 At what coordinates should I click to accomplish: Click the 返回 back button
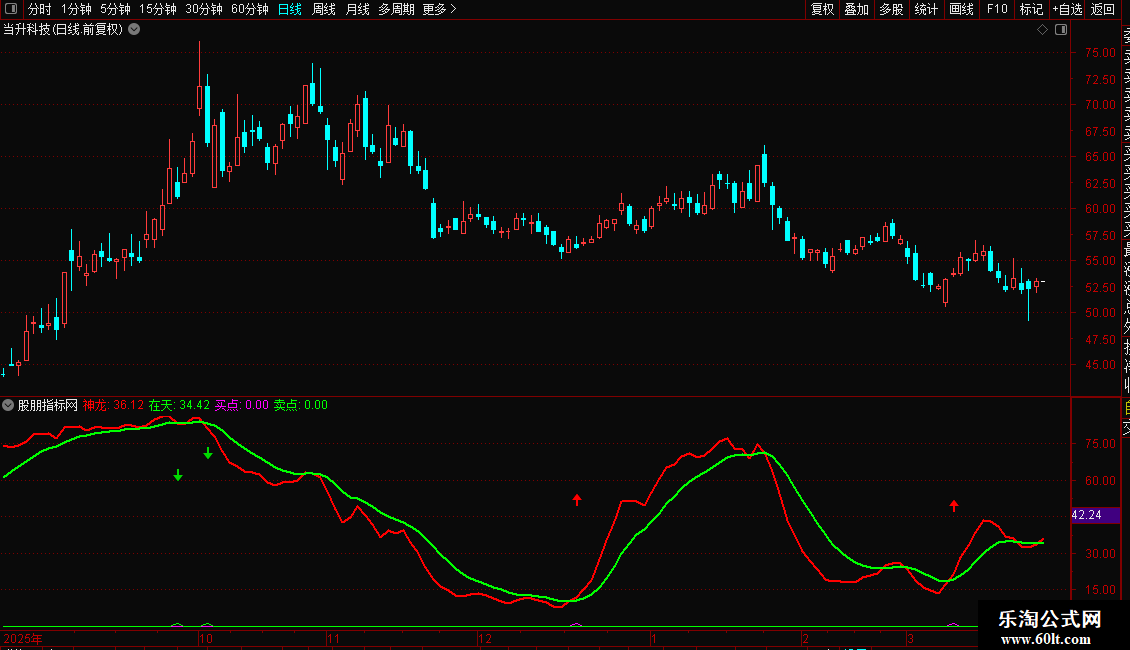pos(1103,9)
